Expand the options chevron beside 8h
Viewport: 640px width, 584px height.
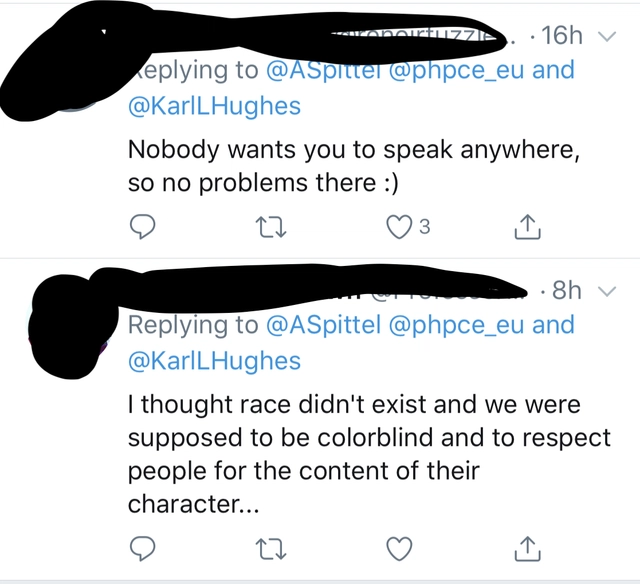pyautogui.click(x=607, y=291)
